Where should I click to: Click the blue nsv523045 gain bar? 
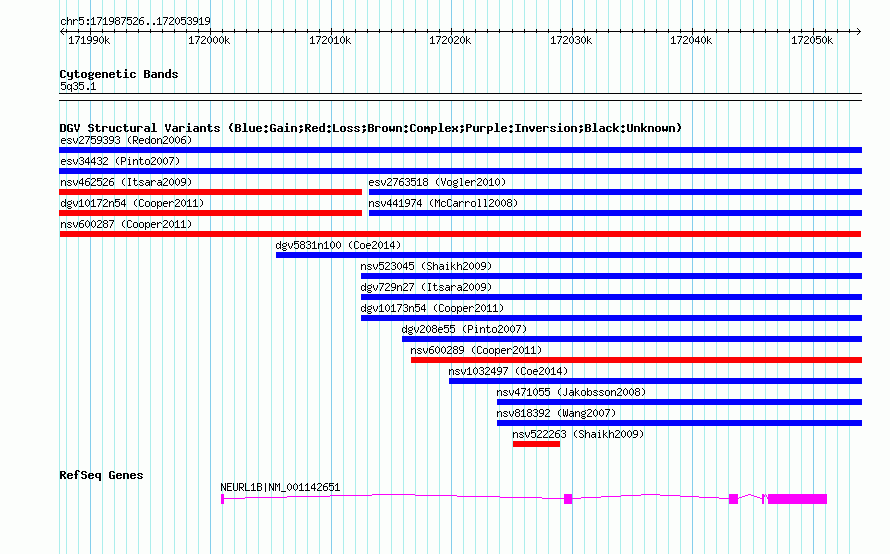pyautogui.click(x=611, y=276)
